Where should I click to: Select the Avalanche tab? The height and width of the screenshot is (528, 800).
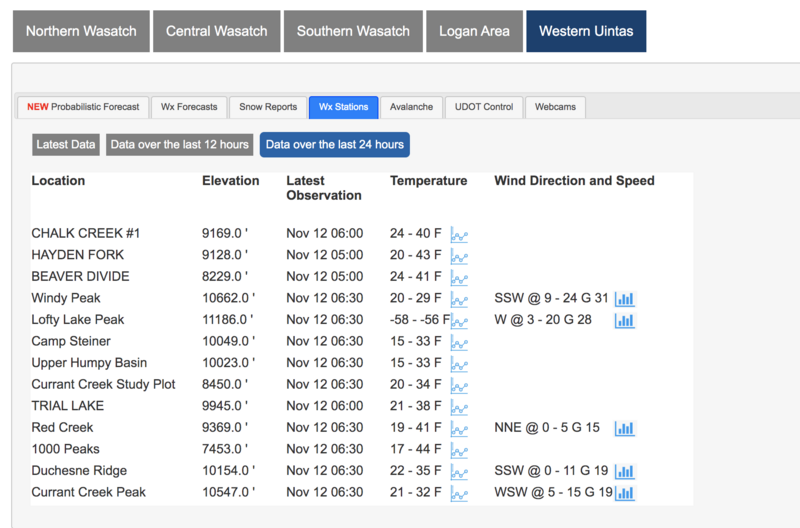(x=411, y=107)
